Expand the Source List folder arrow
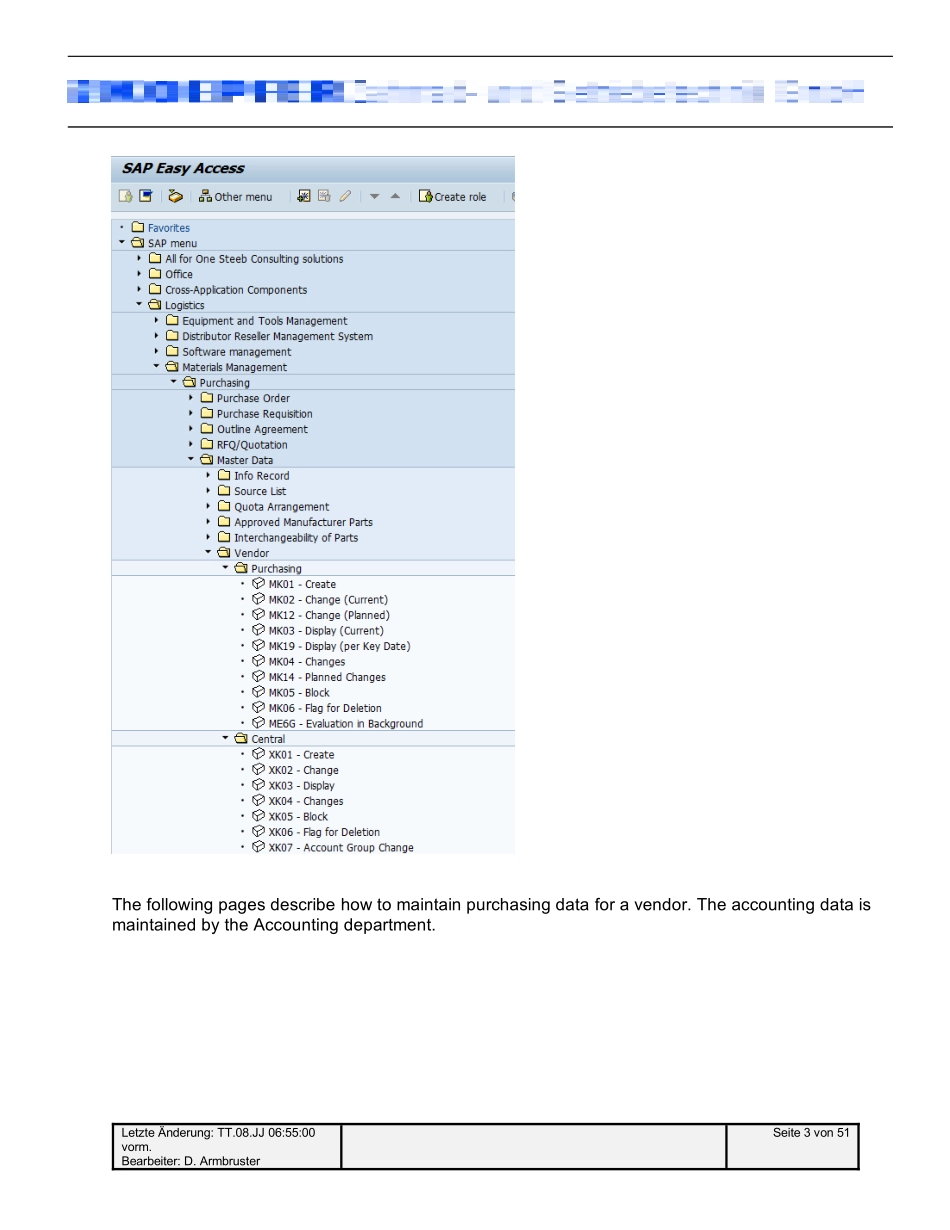 pyautogui.click(x=209, y=490)
